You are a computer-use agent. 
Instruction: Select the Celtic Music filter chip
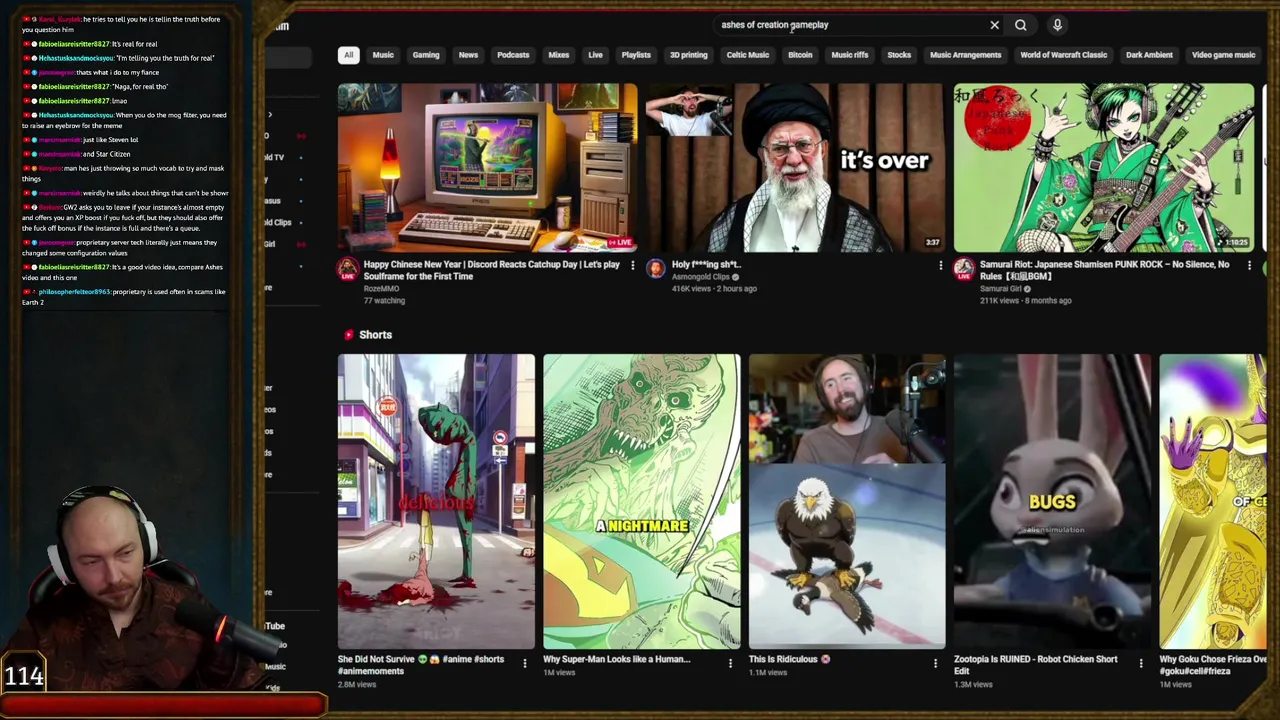coord(747,55)
